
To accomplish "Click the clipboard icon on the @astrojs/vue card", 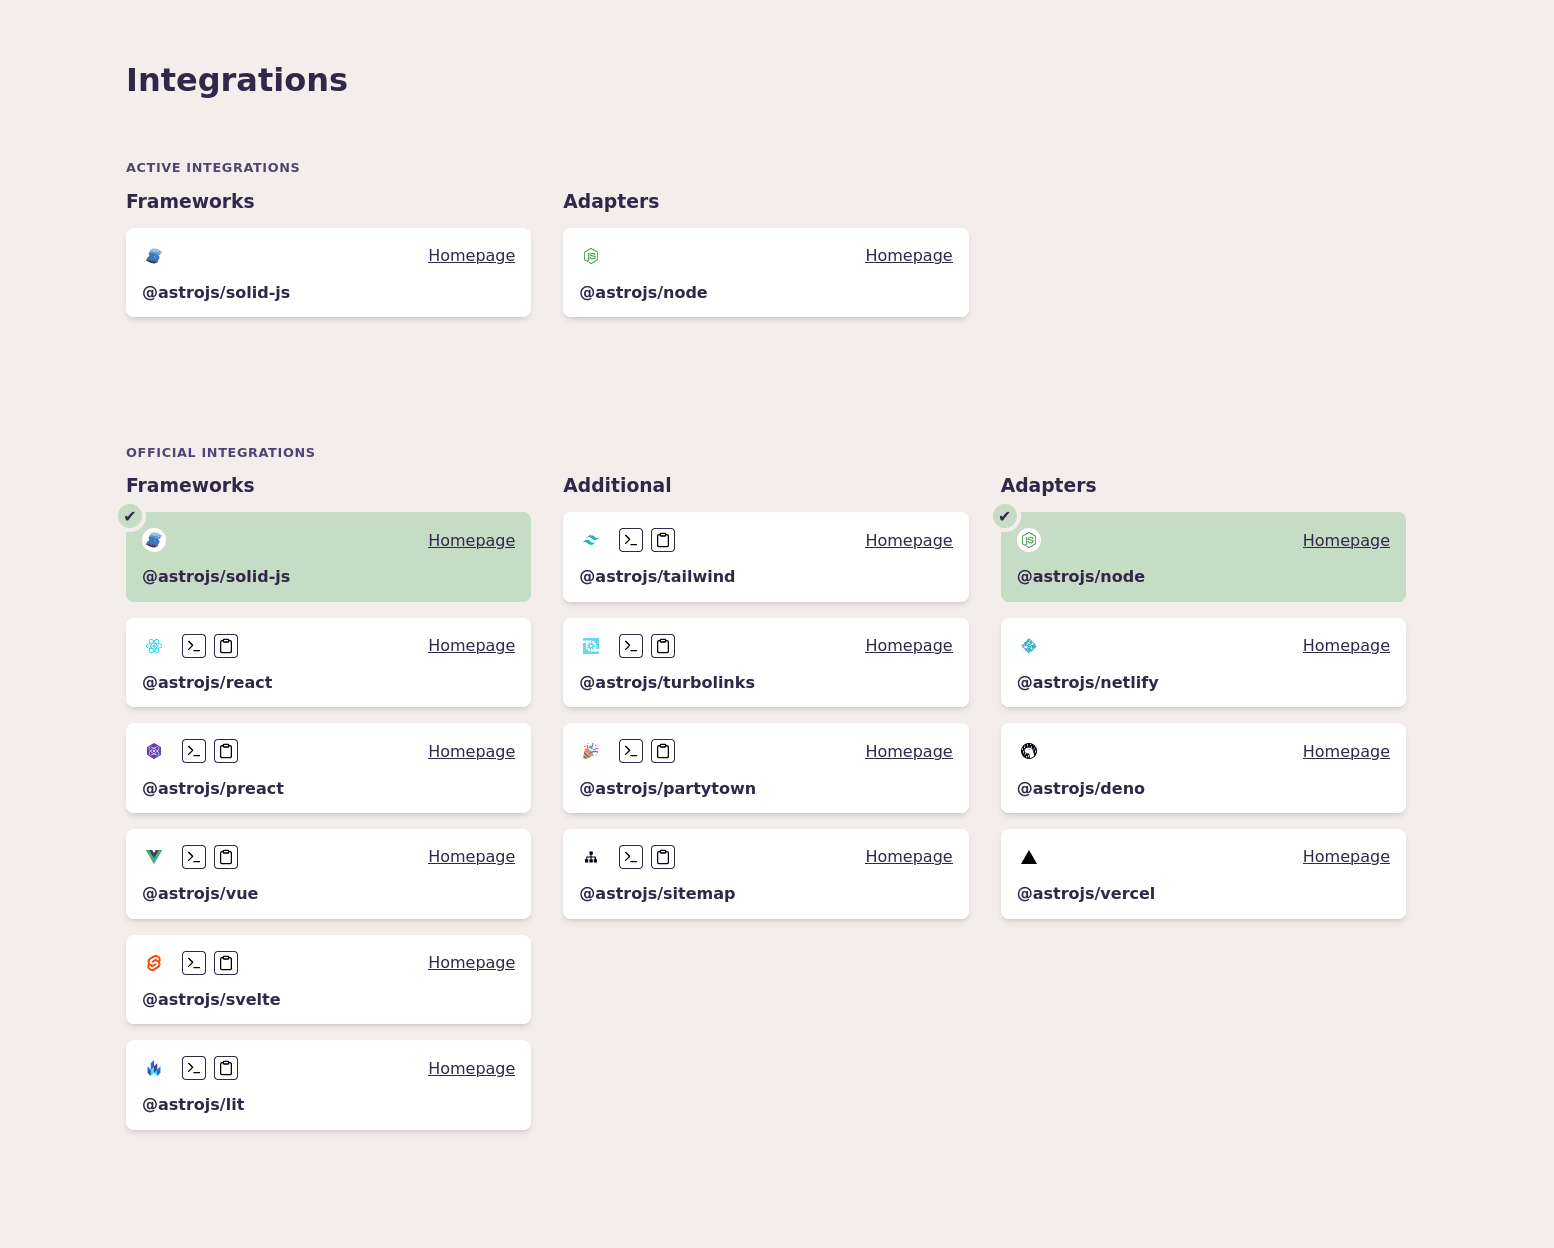I will click(x=226, y=857).
